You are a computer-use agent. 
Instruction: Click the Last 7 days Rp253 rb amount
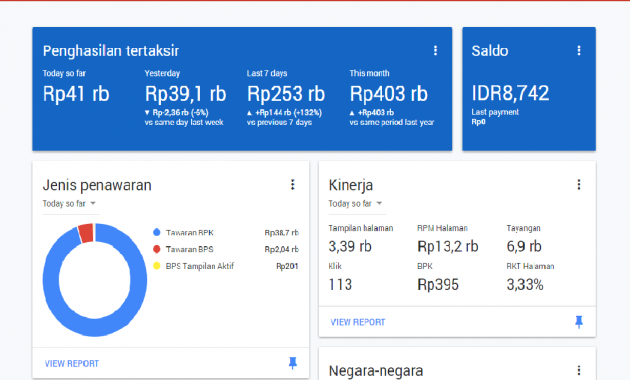pos(286,94)
